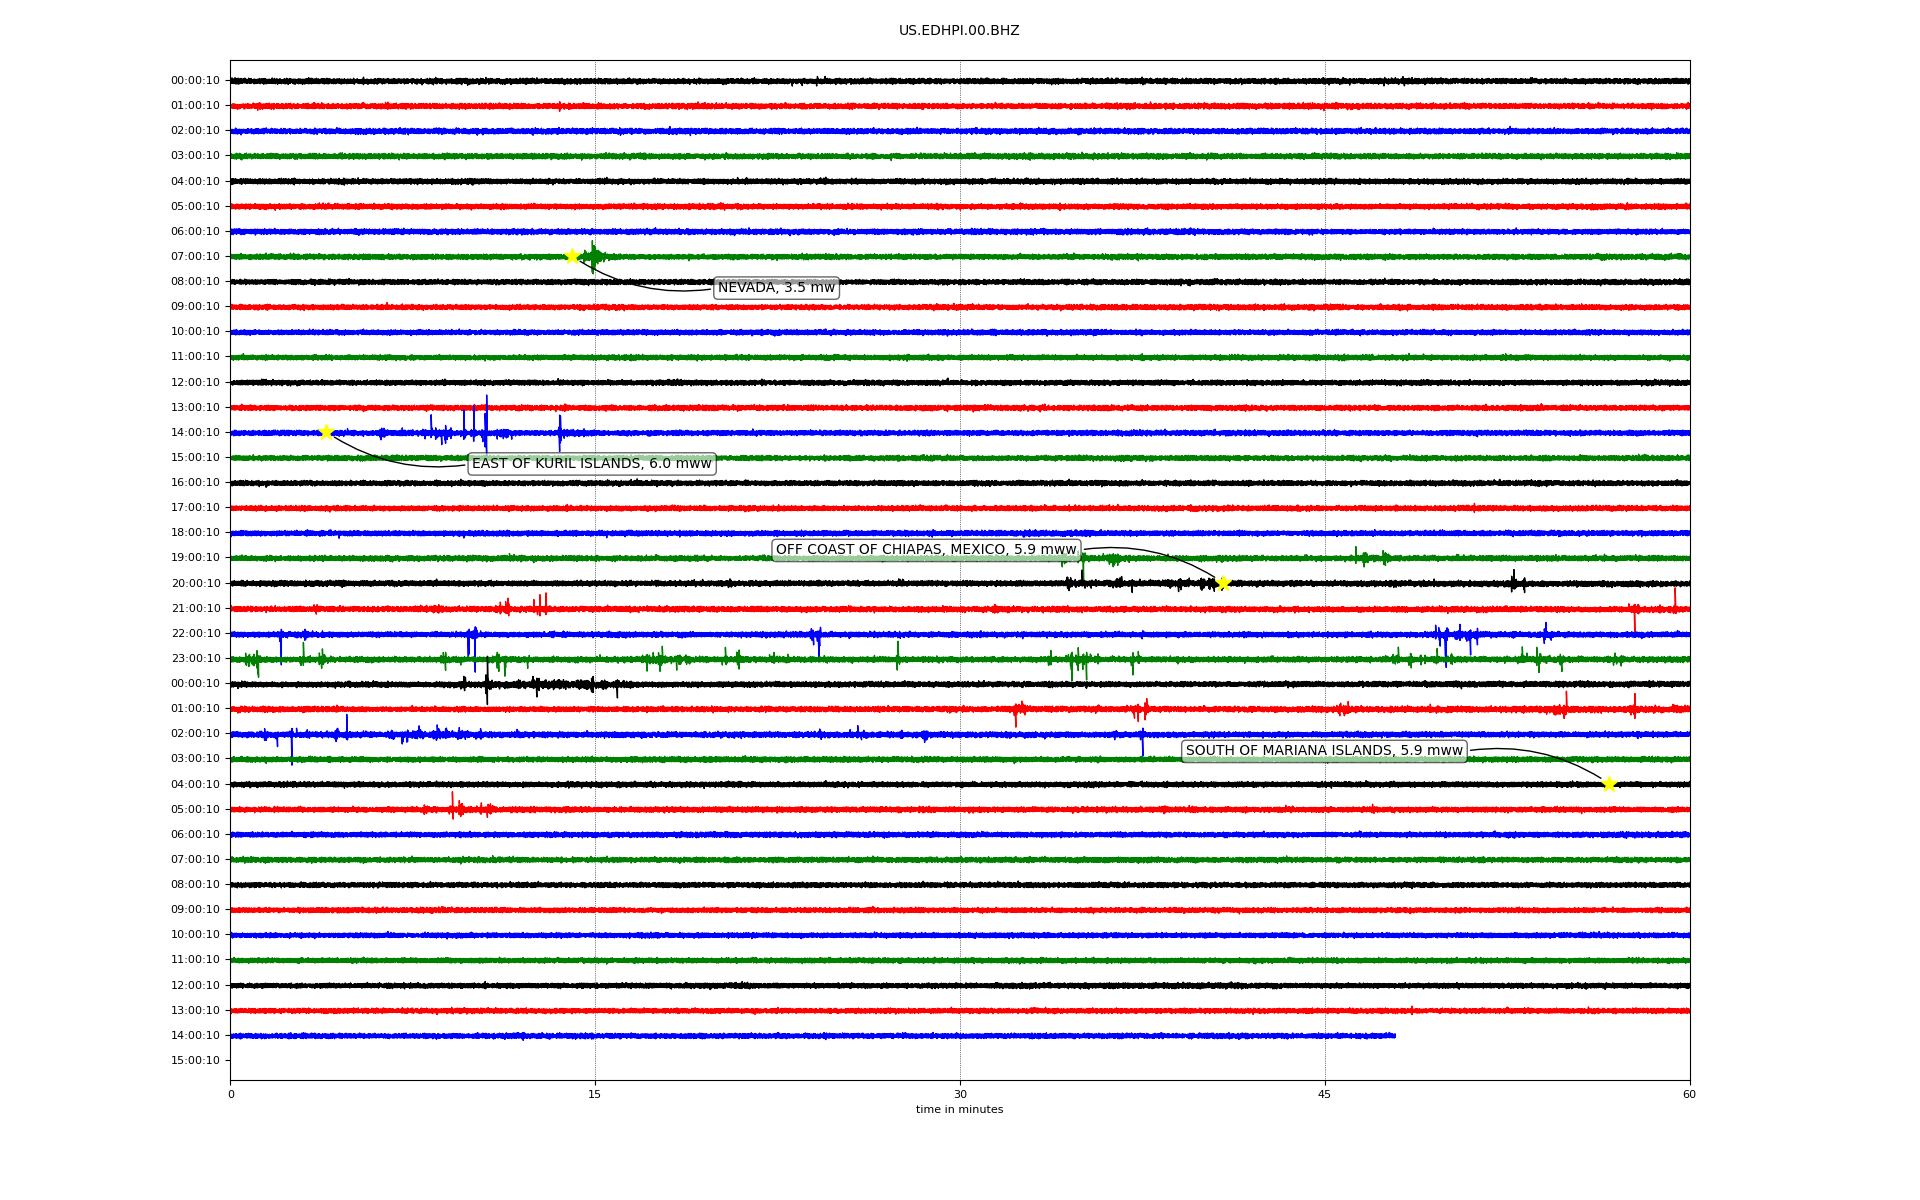The width and height of the screenshot is (1920, 1200).
Task: Click the x-axis tick label 45
Action: click(1325, 1094)
